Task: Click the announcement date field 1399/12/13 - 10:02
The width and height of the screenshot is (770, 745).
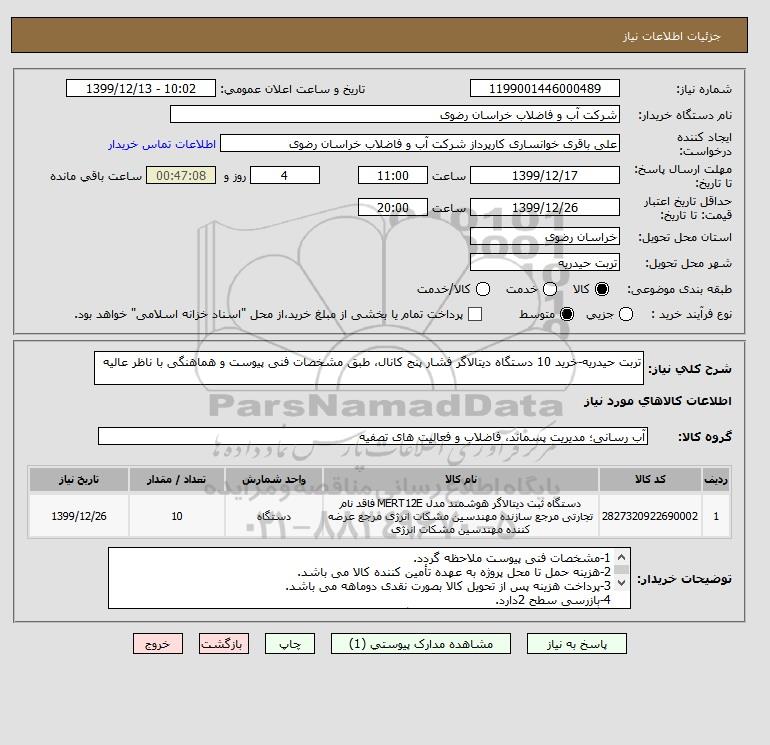Action: click(x=141, y=88)
